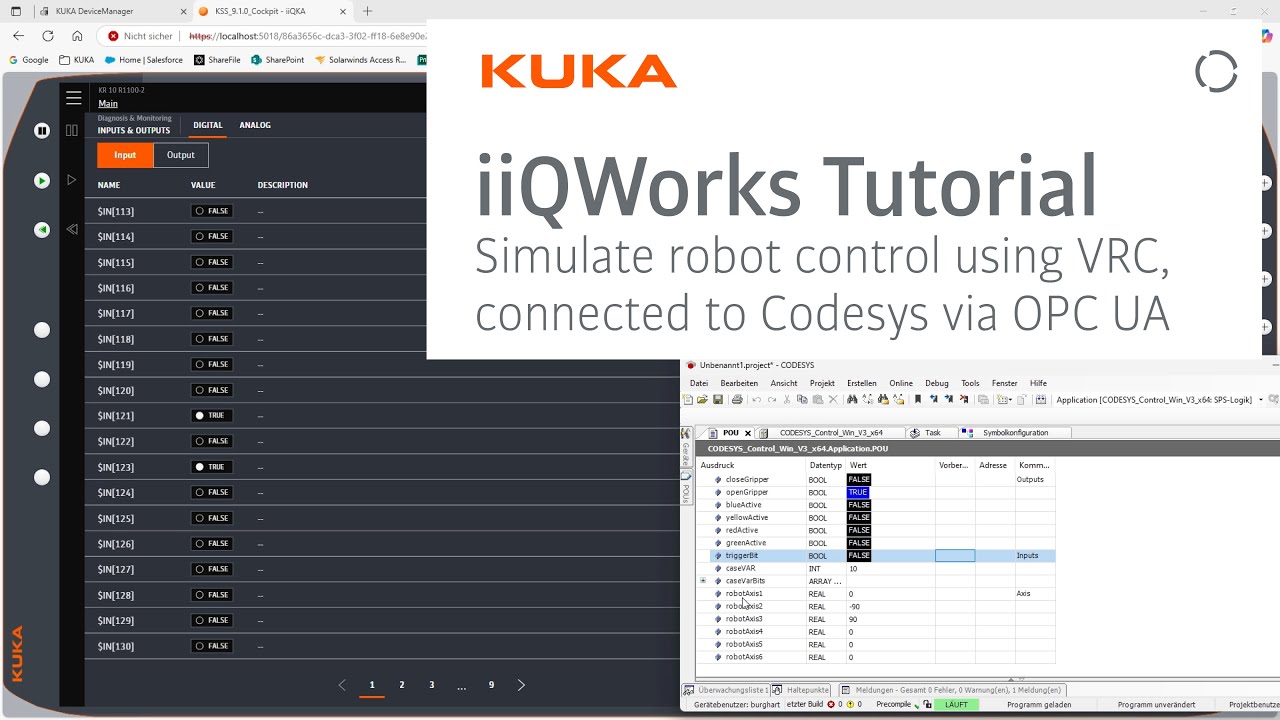The image size is (1280, 720).
Task: Click CODESYS new file toolbar icon
Action: pos(687,400)
